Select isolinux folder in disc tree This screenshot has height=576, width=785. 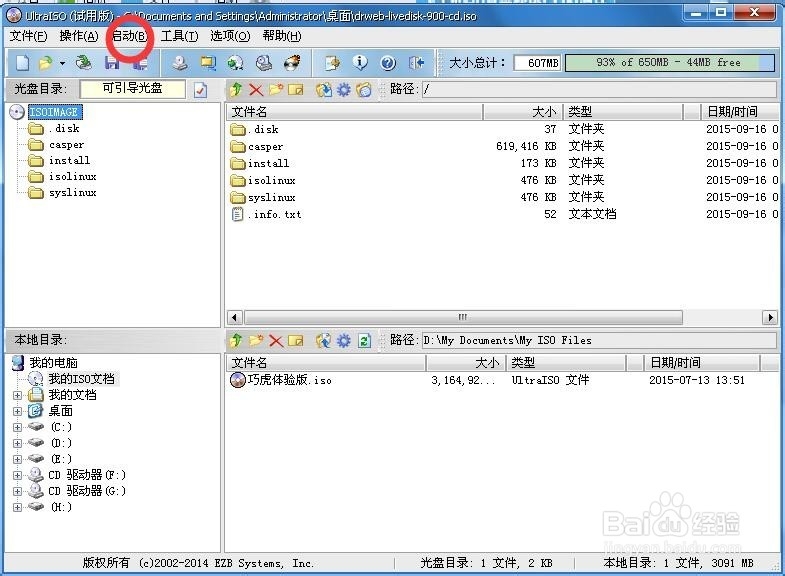pos(73,177)
